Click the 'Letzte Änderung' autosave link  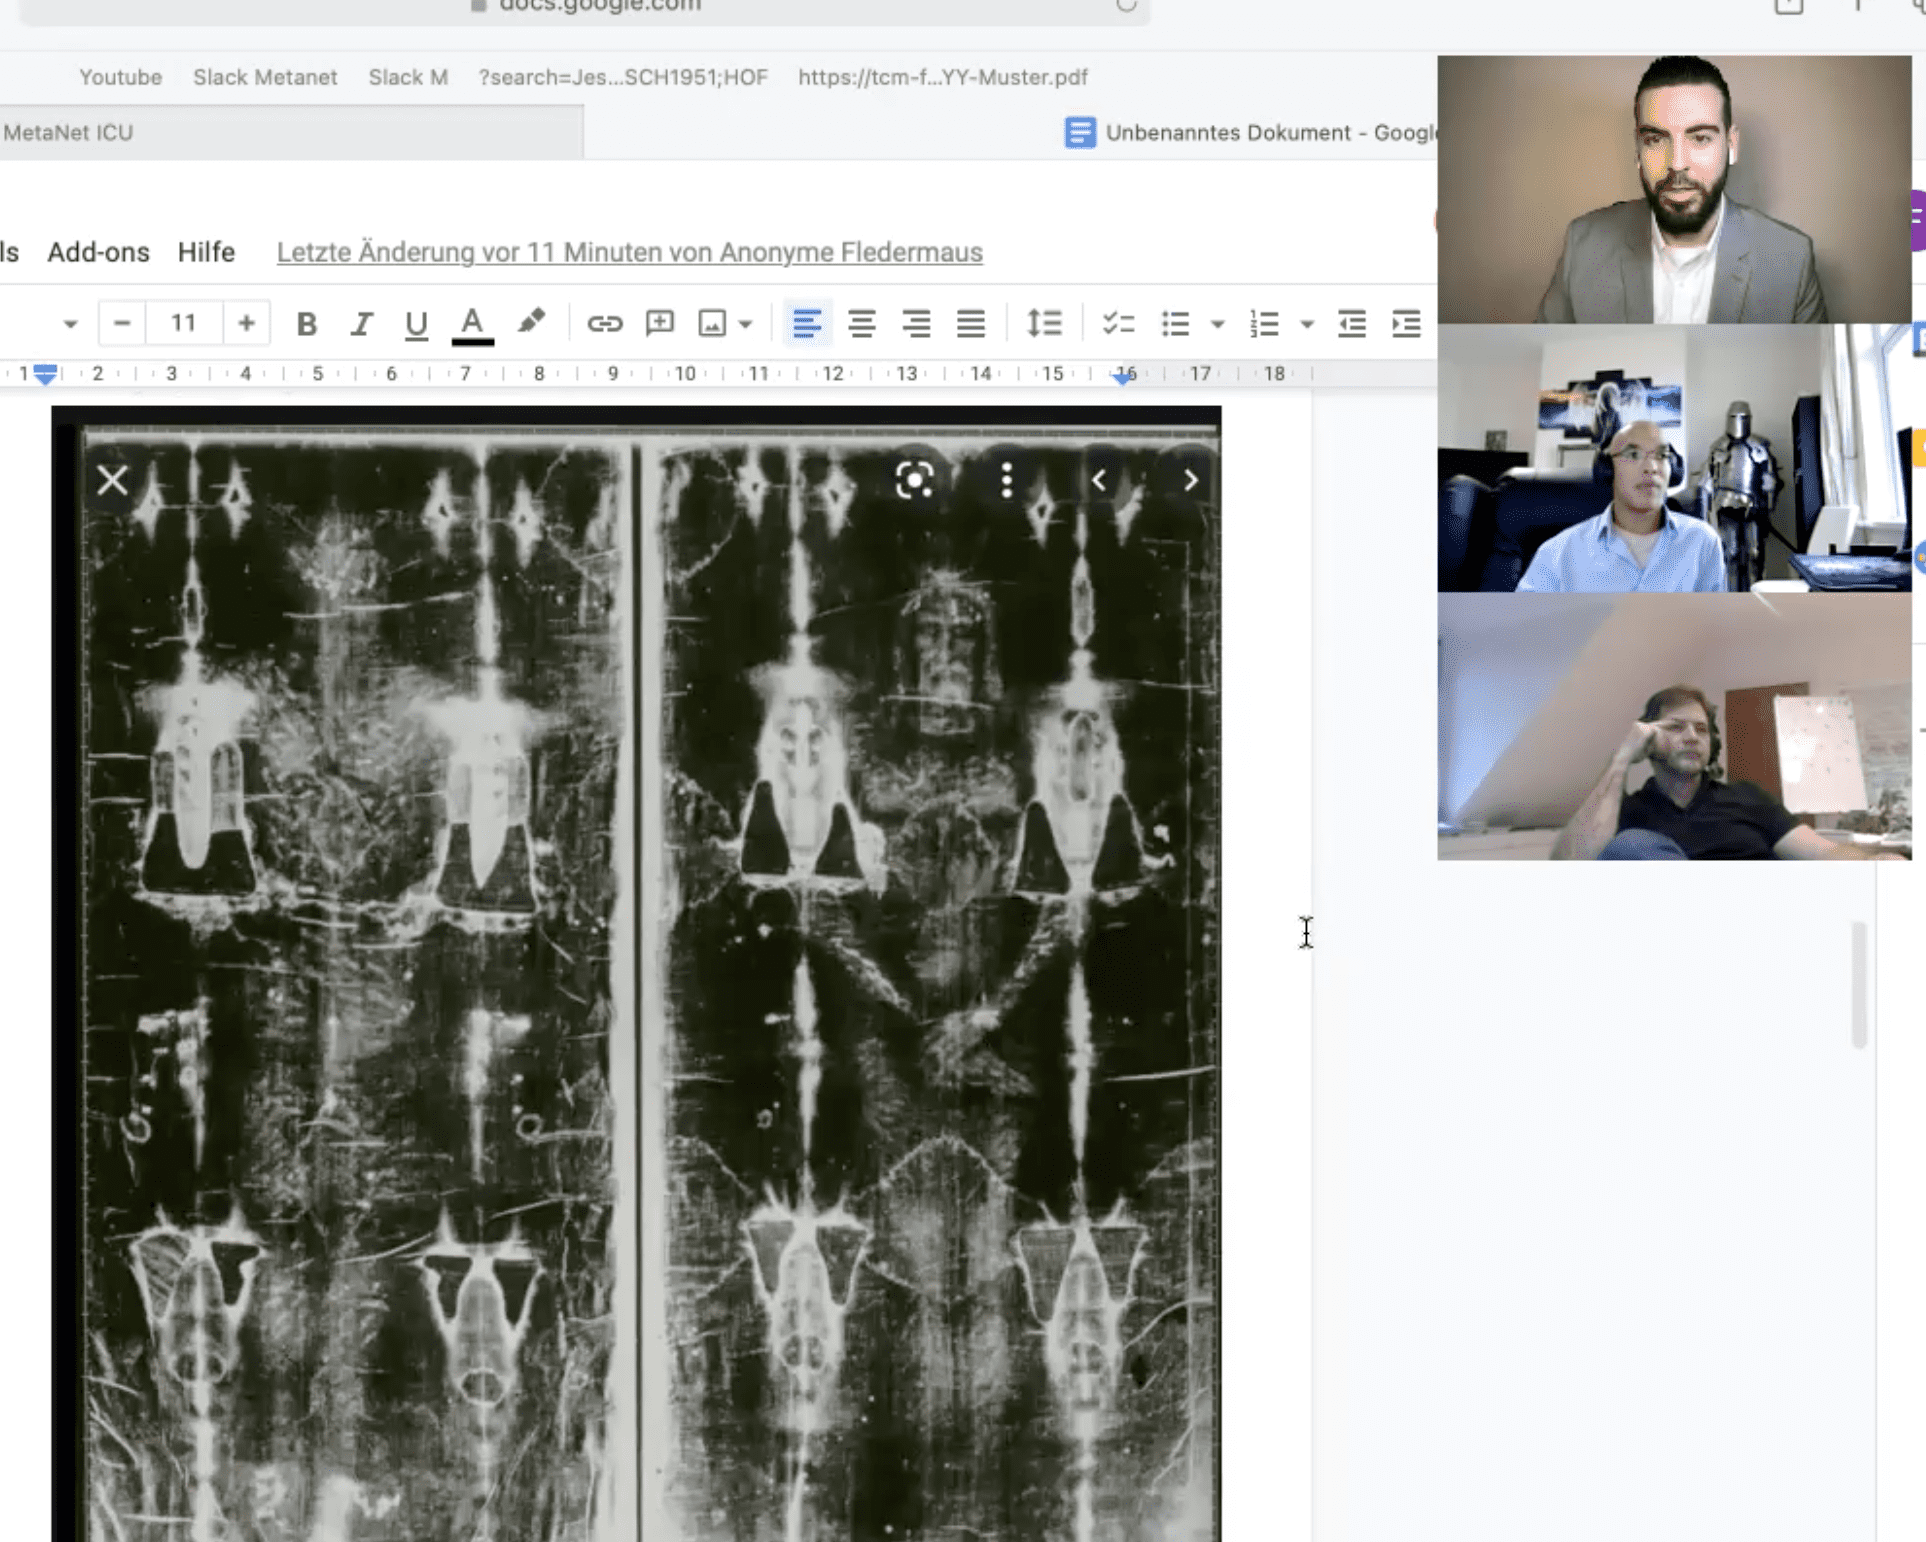[629, 252]
